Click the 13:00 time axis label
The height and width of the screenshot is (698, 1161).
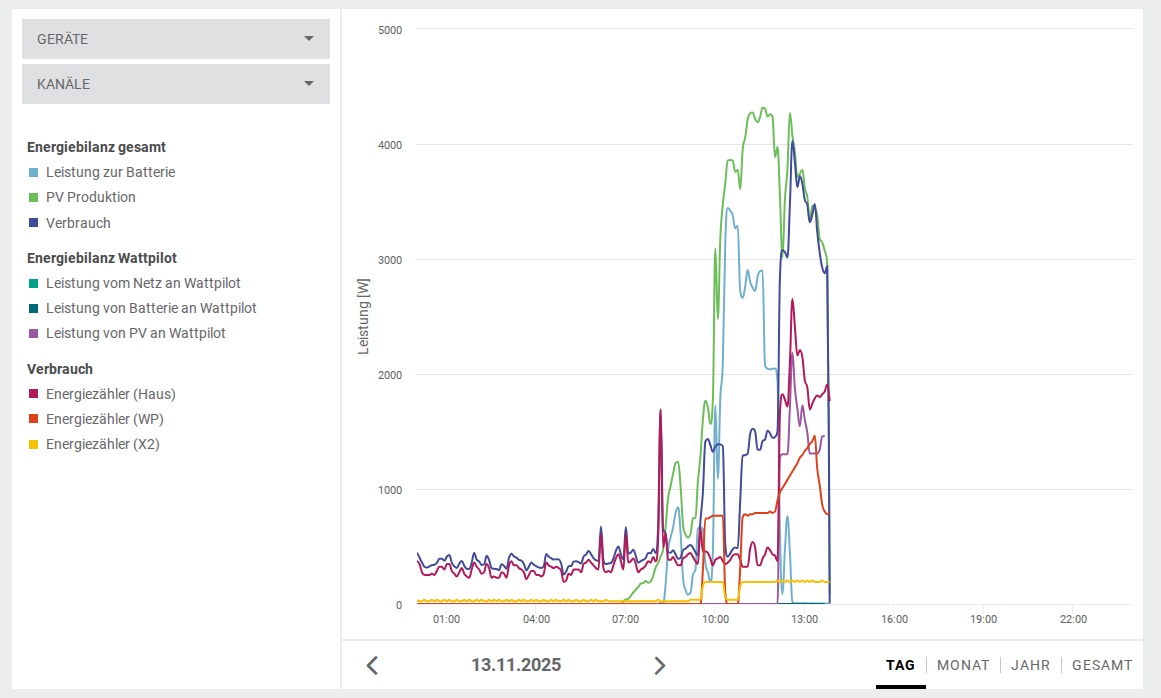tap(804, 619)
